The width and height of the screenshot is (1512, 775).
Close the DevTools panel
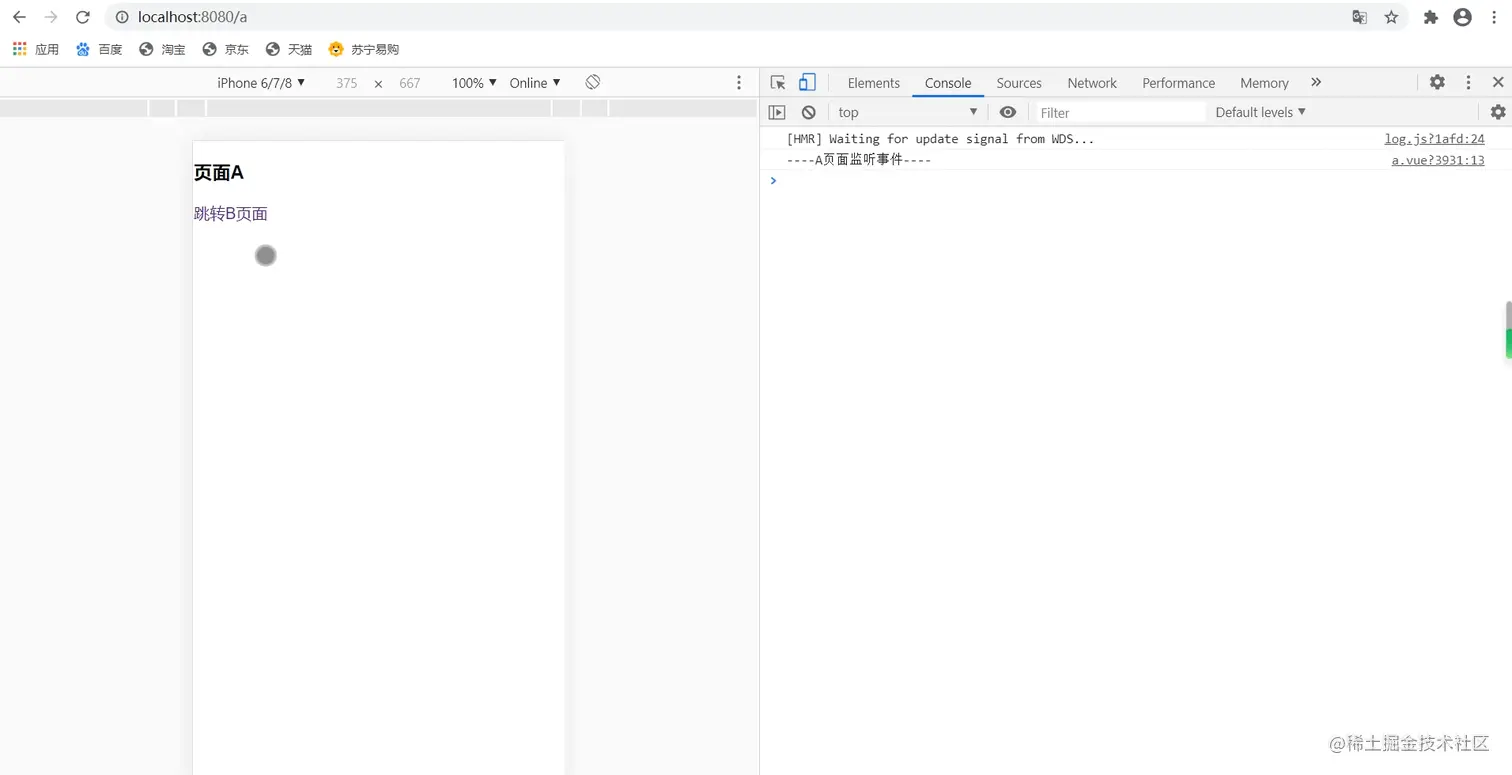pos(1498,82)
